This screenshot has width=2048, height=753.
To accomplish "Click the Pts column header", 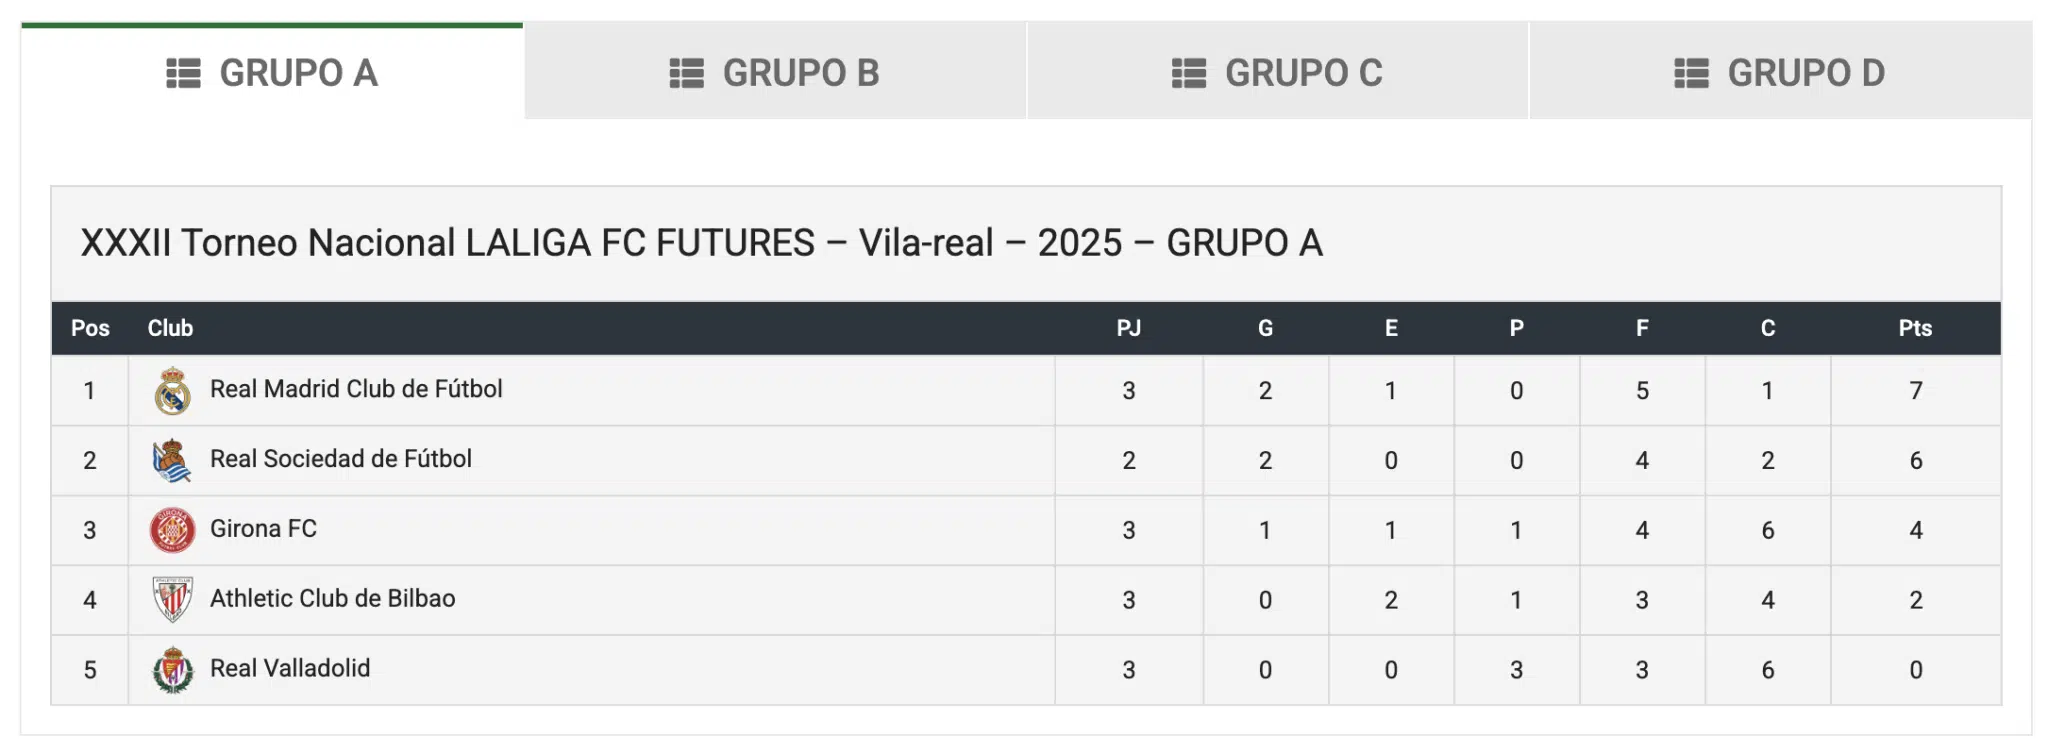I will click(x=1915, y=328).
